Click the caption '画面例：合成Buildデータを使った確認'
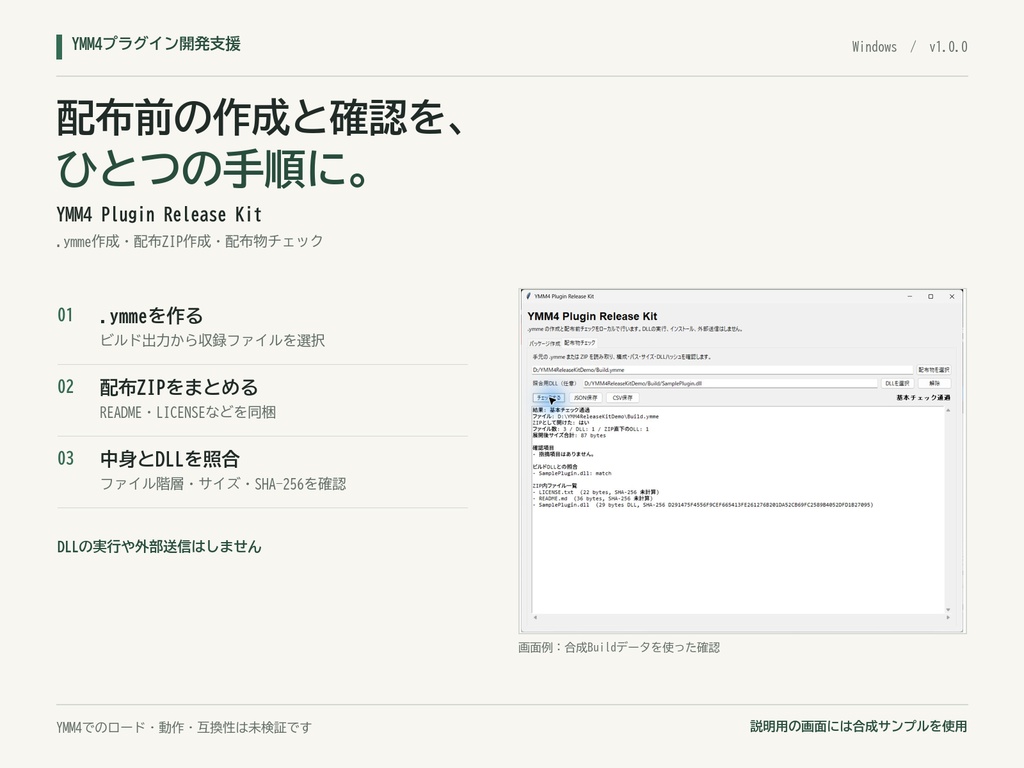 pos(619,647)
